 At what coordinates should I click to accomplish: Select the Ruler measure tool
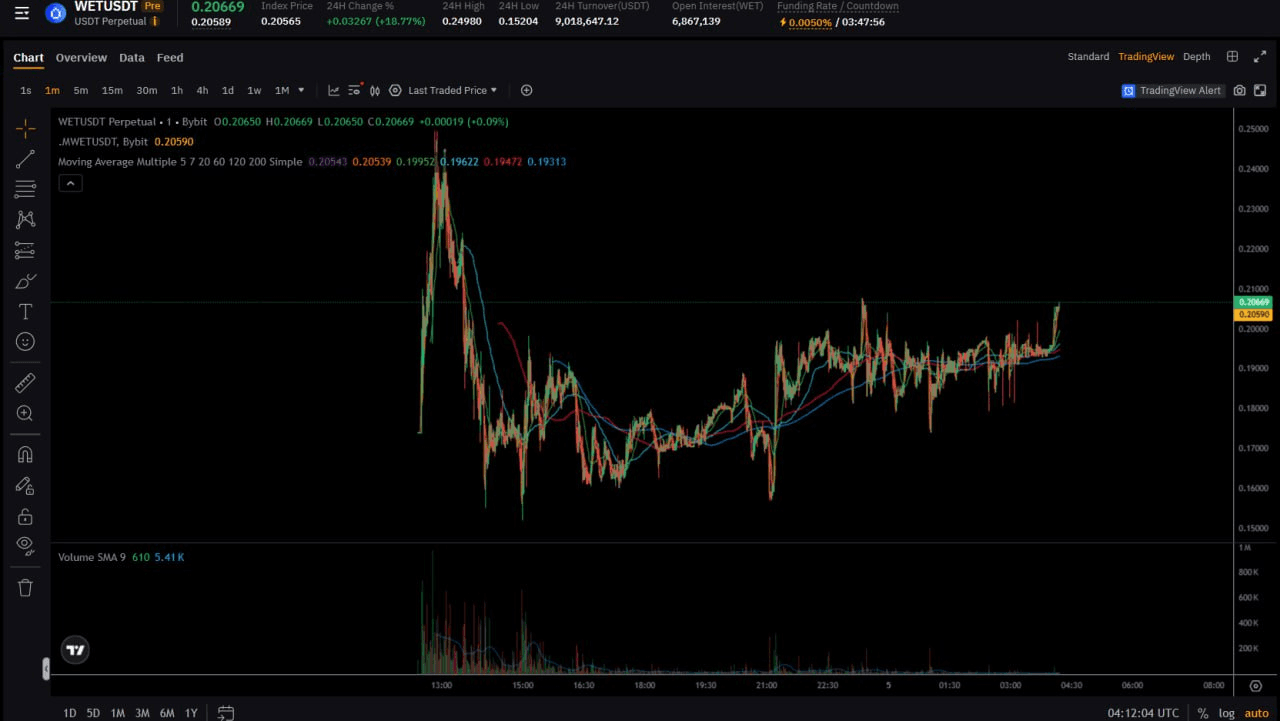click(25, 382)
